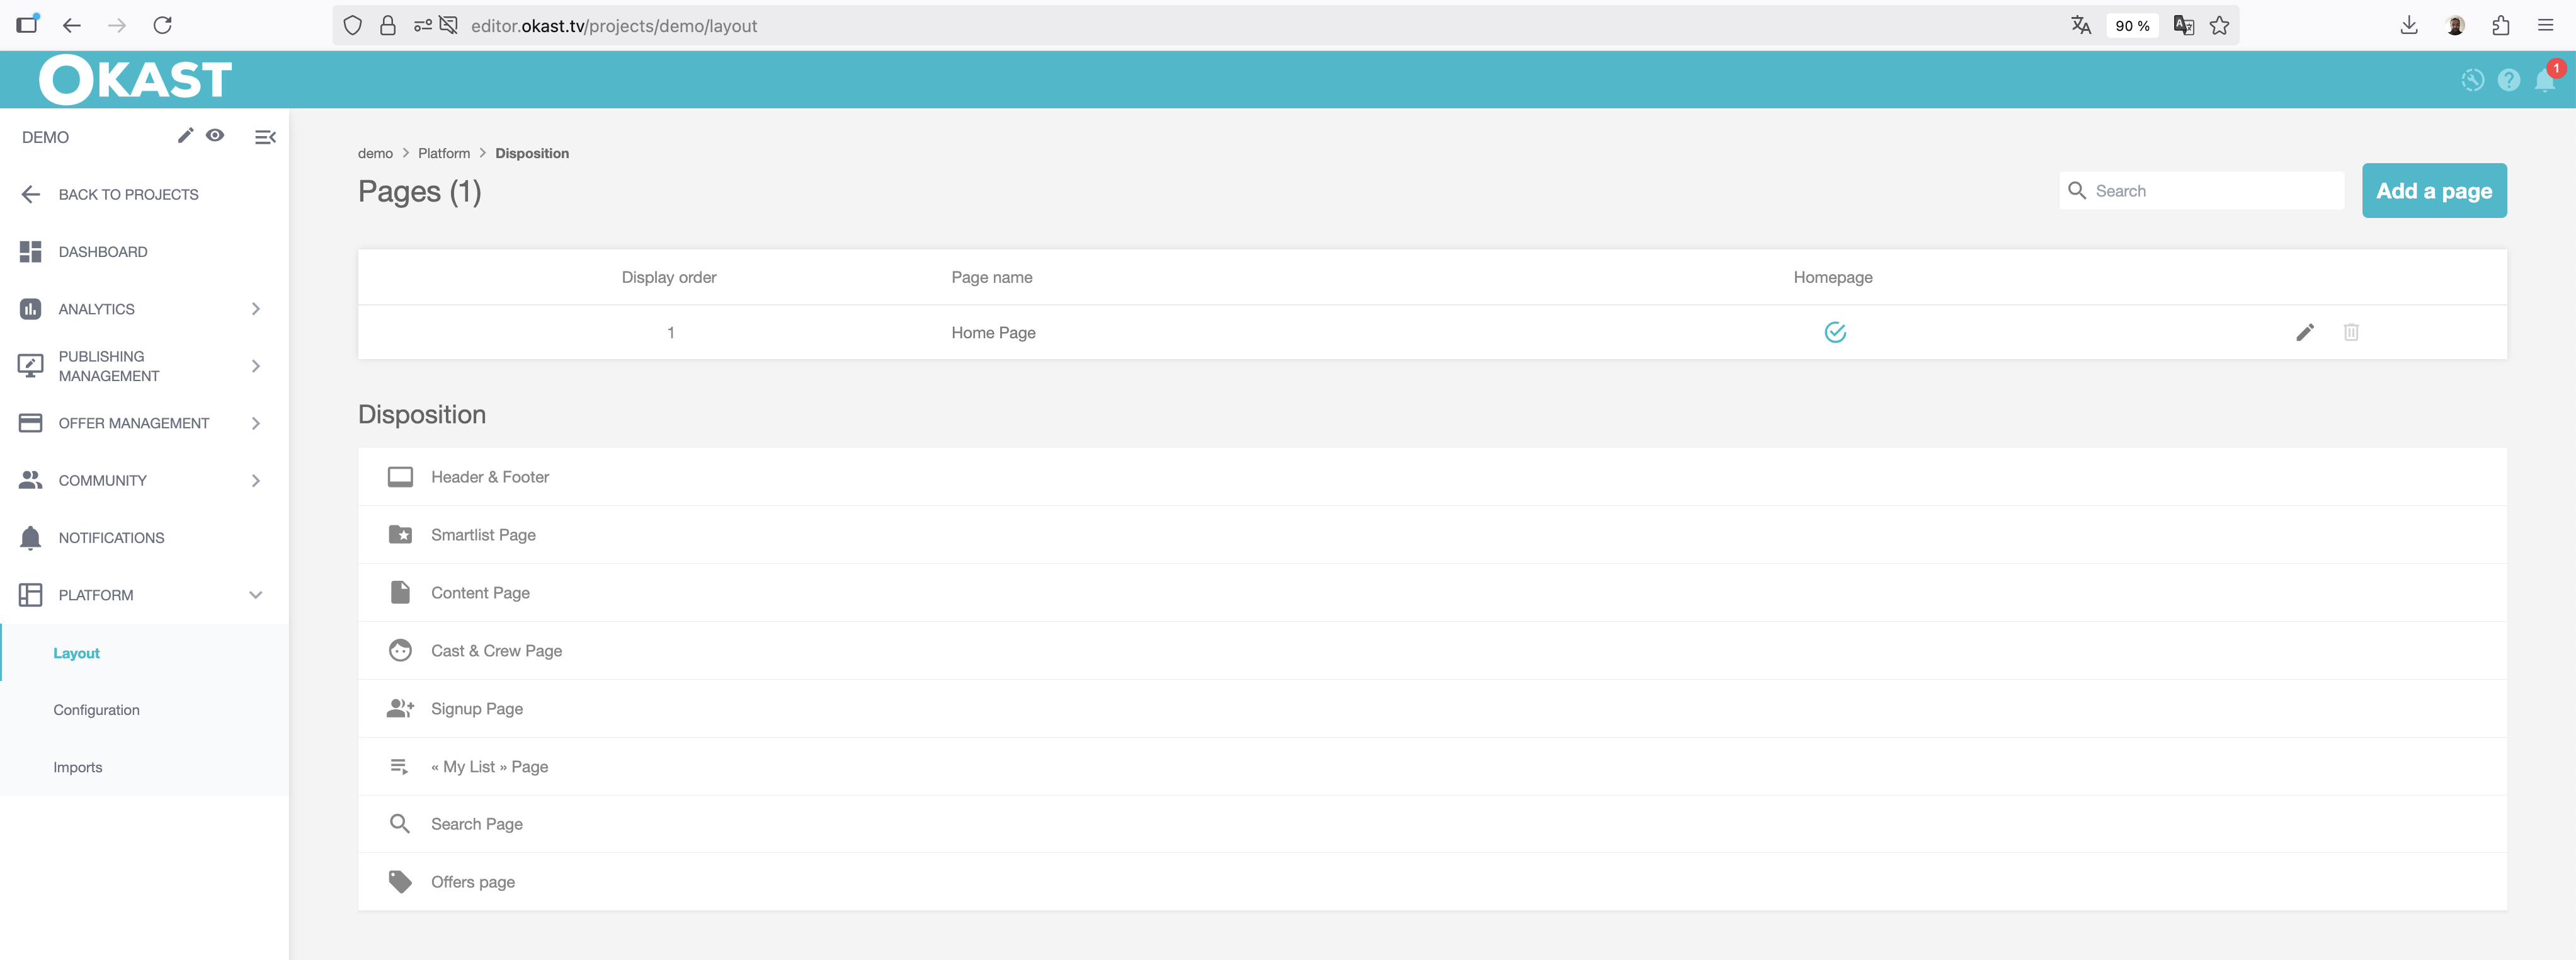Image resolution: width=2576 pixels, height=960 pixels.
Task: Click the Platform breadcrumb link
Action: tap(443, 153)
